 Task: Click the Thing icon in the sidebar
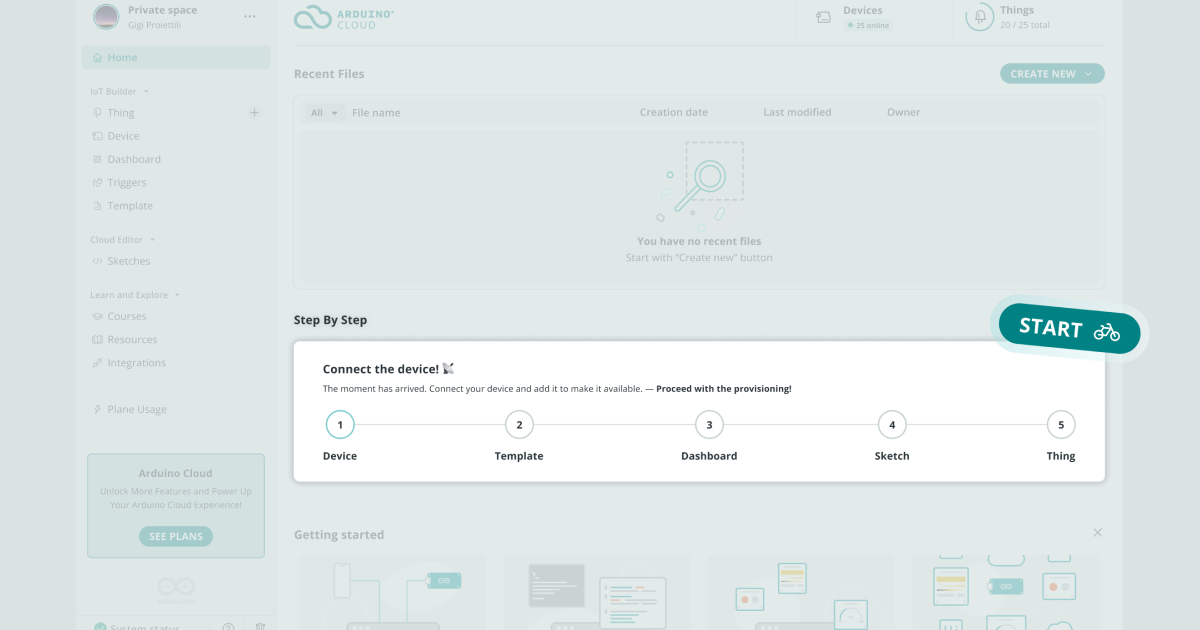point(97,113)
